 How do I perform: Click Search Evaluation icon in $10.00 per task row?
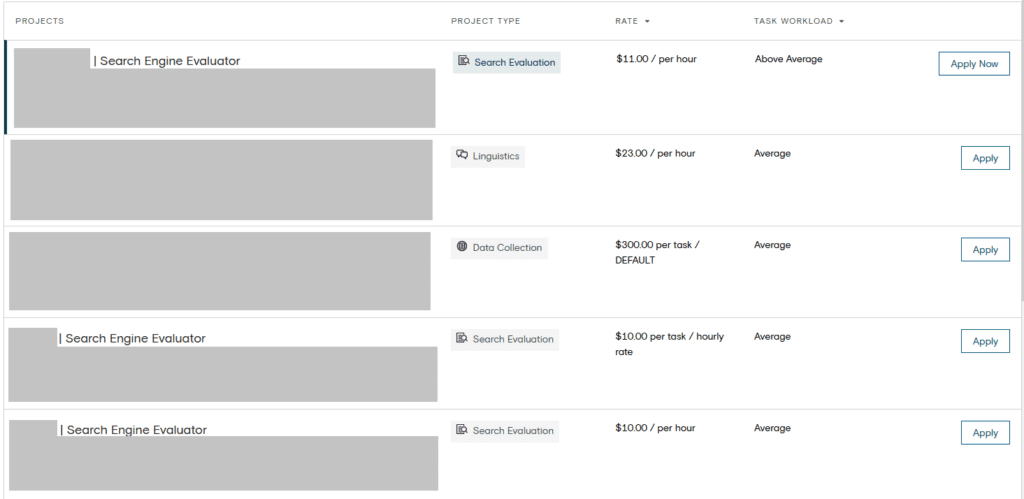462,338
